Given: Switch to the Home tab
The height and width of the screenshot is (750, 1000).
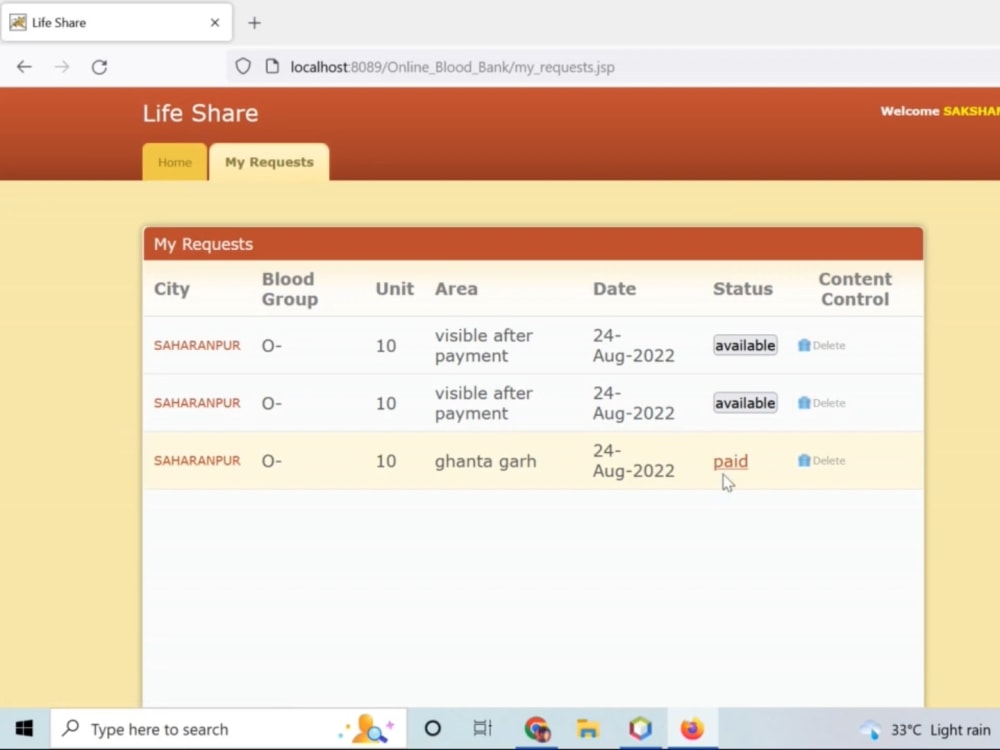Looking at the screenshot, I should point(174,162).
